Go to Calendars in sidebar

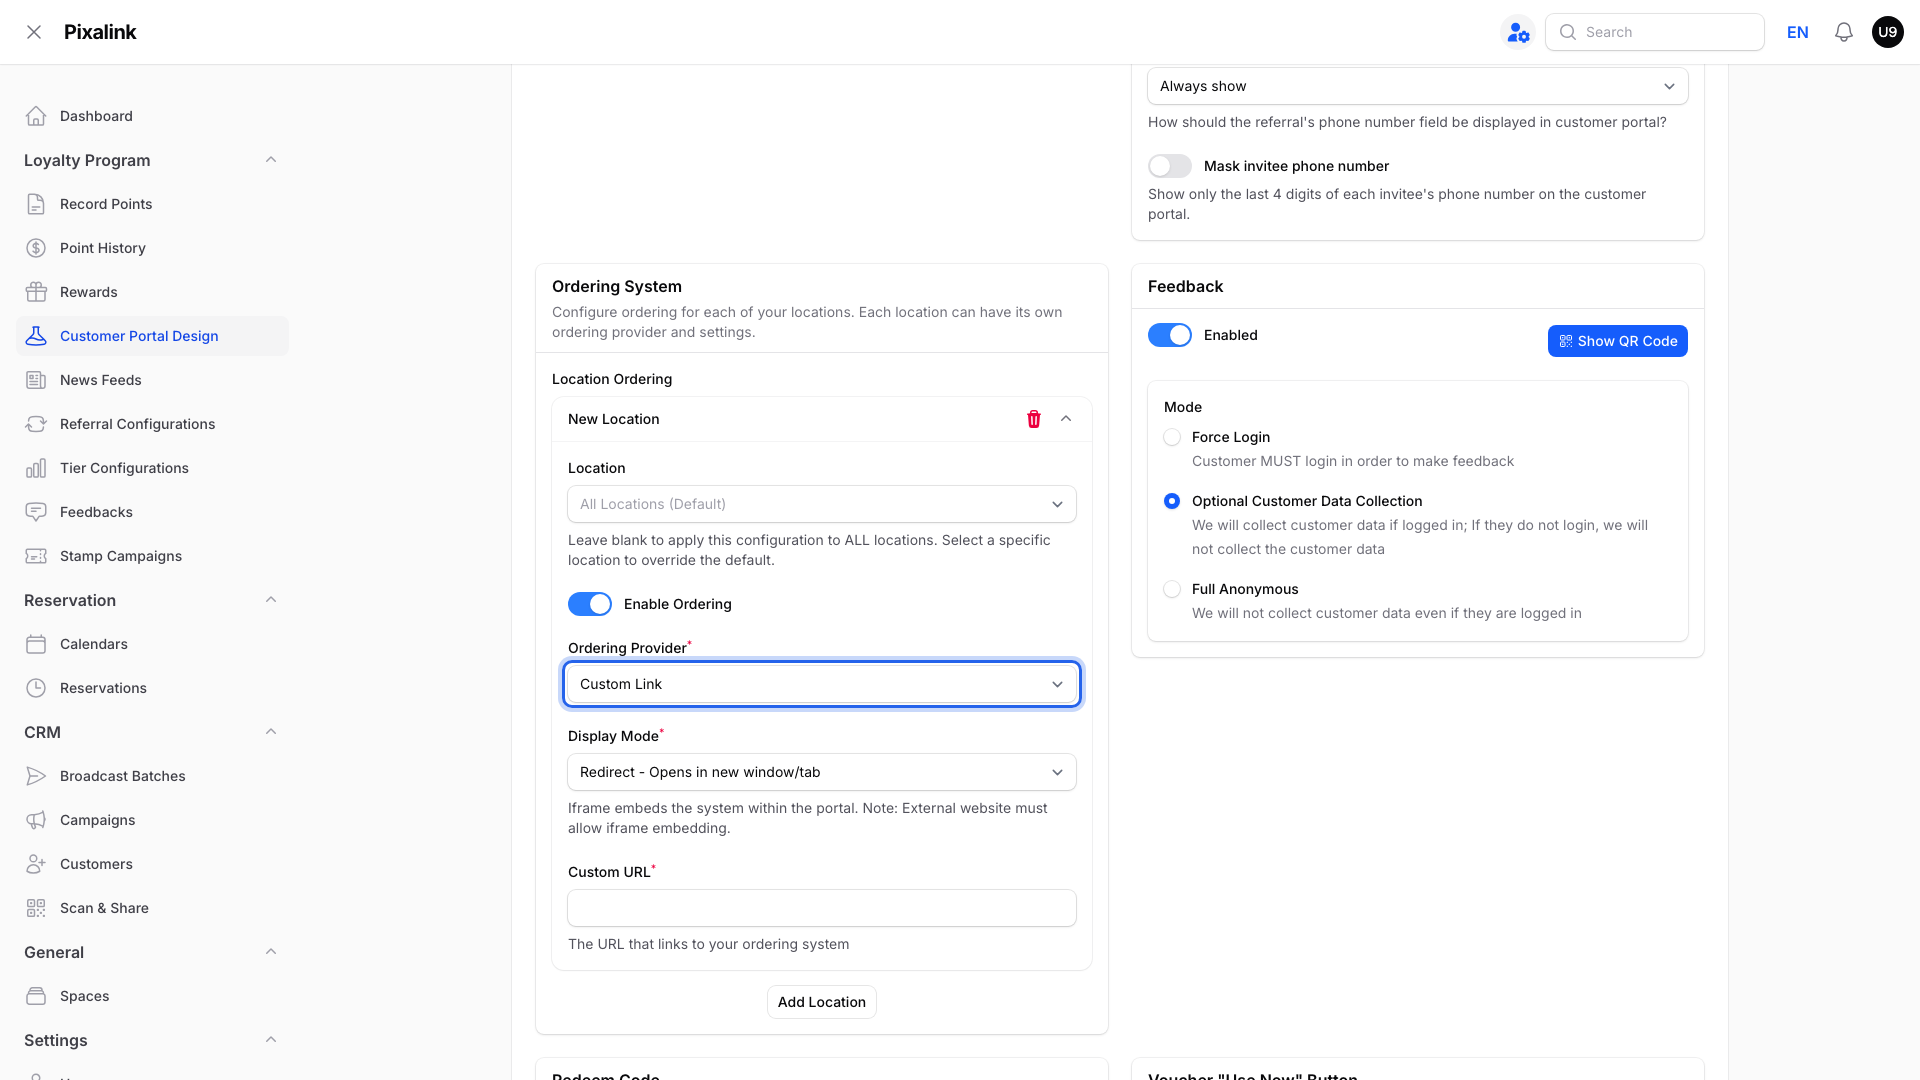pos(152,644)
